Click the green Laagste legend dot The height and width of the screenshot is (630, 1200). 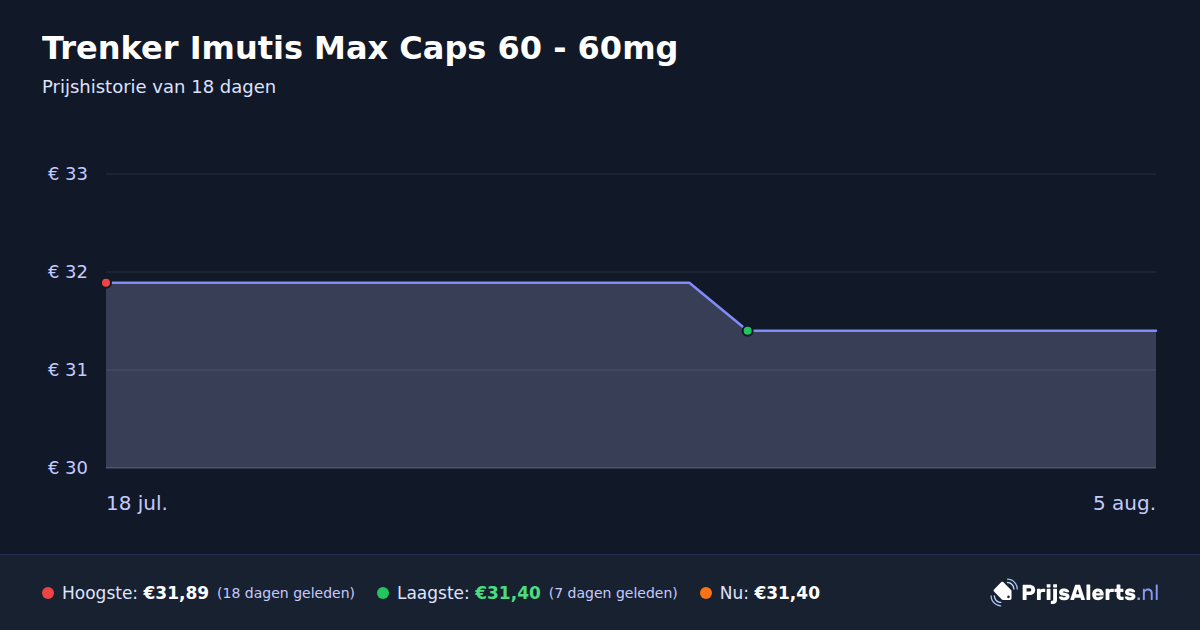383,593
